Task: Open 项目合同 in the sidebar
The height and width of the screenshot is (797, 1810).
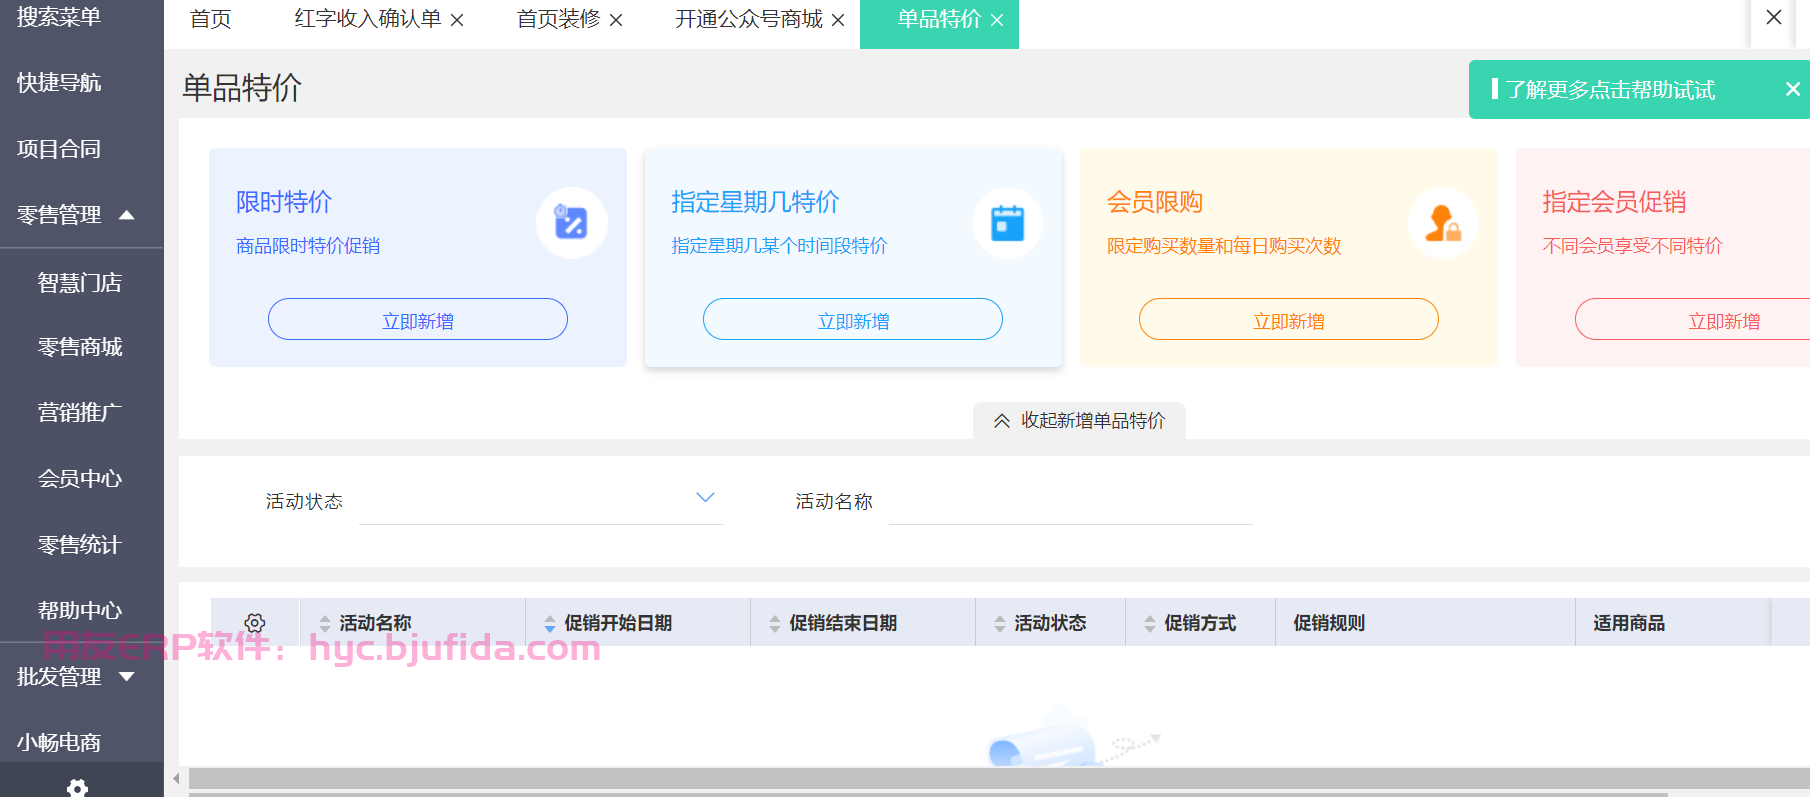Action: click(59, 148)
